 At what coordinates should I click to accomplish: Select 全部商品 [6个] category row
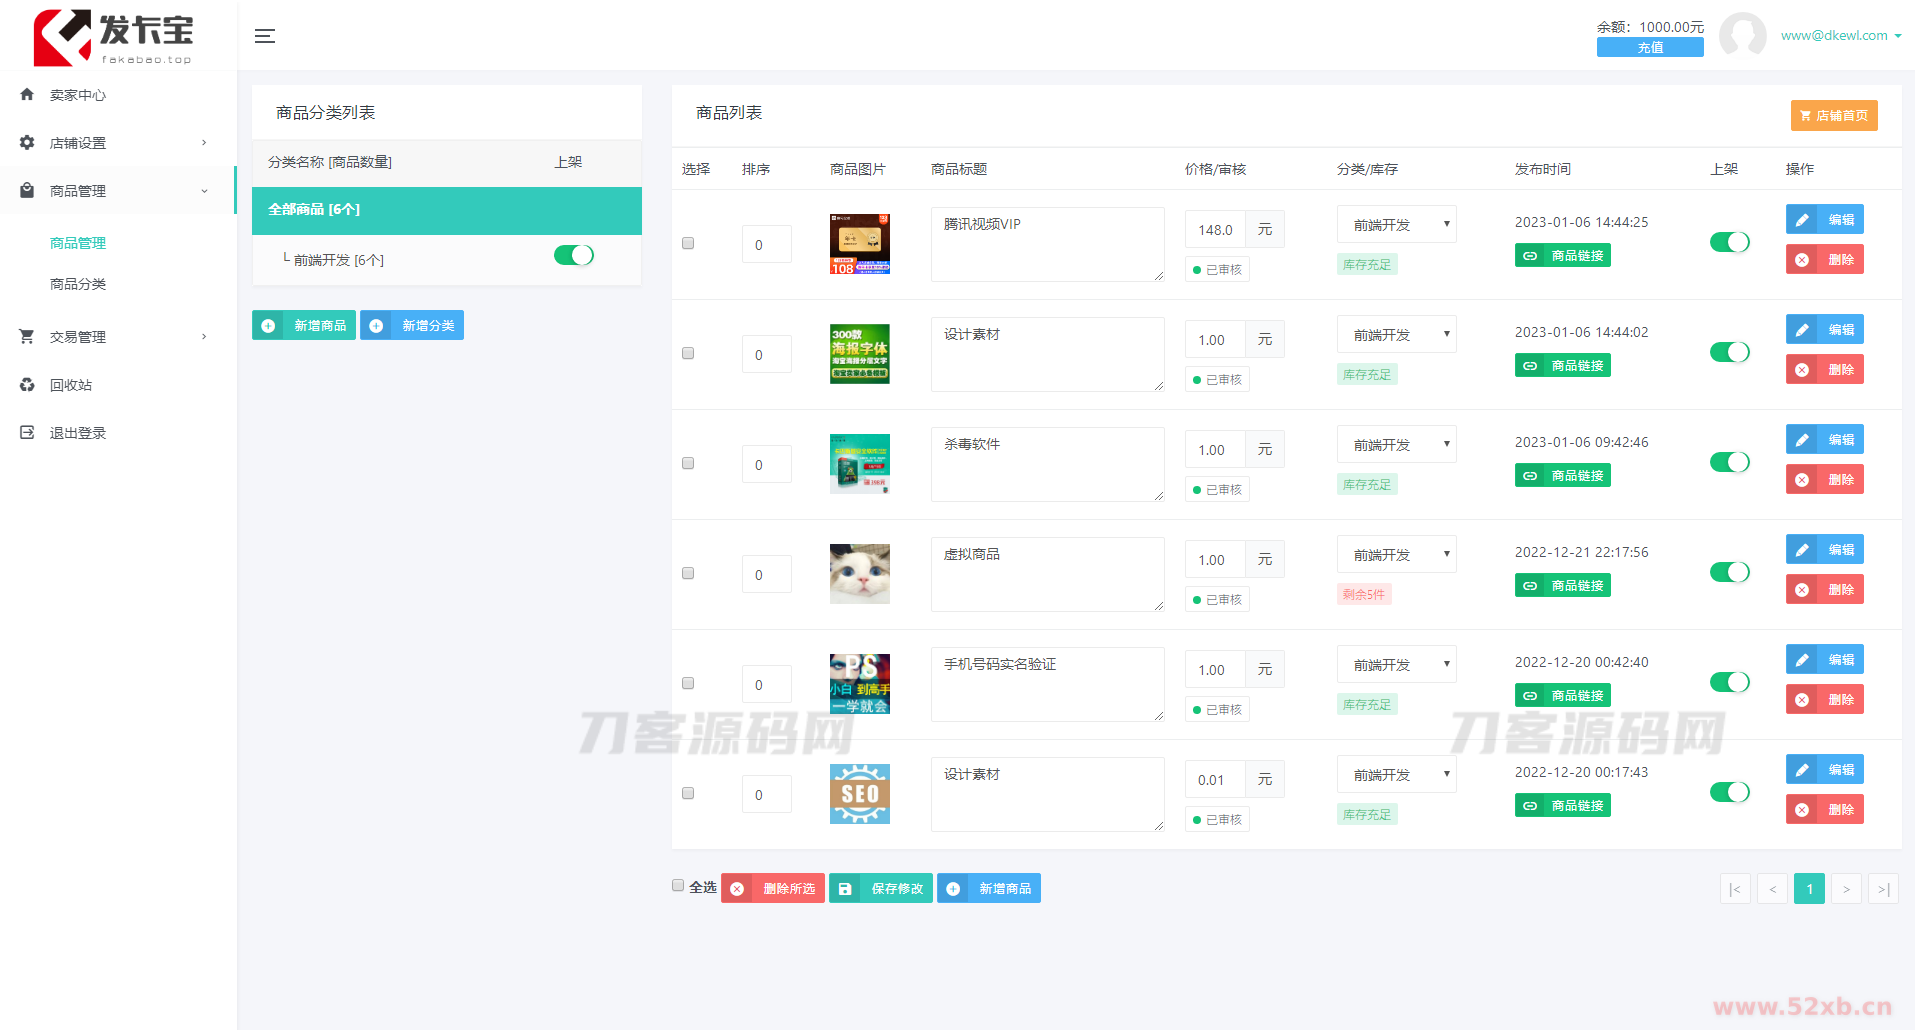[x=446, y=210]
